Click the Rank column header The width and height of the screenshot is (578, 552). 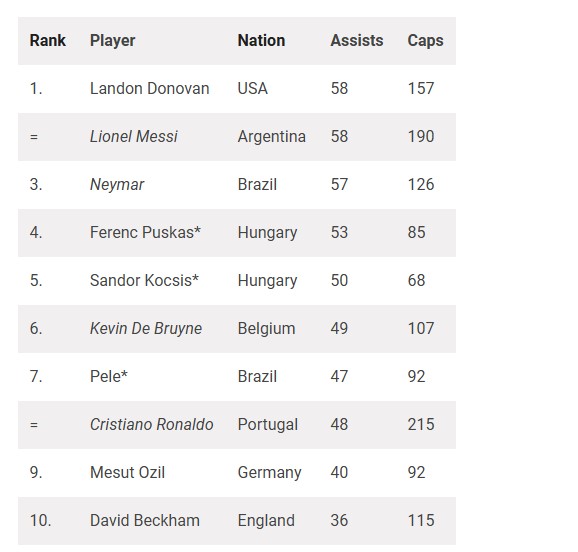pyautogui.click(x=48, y=41)
